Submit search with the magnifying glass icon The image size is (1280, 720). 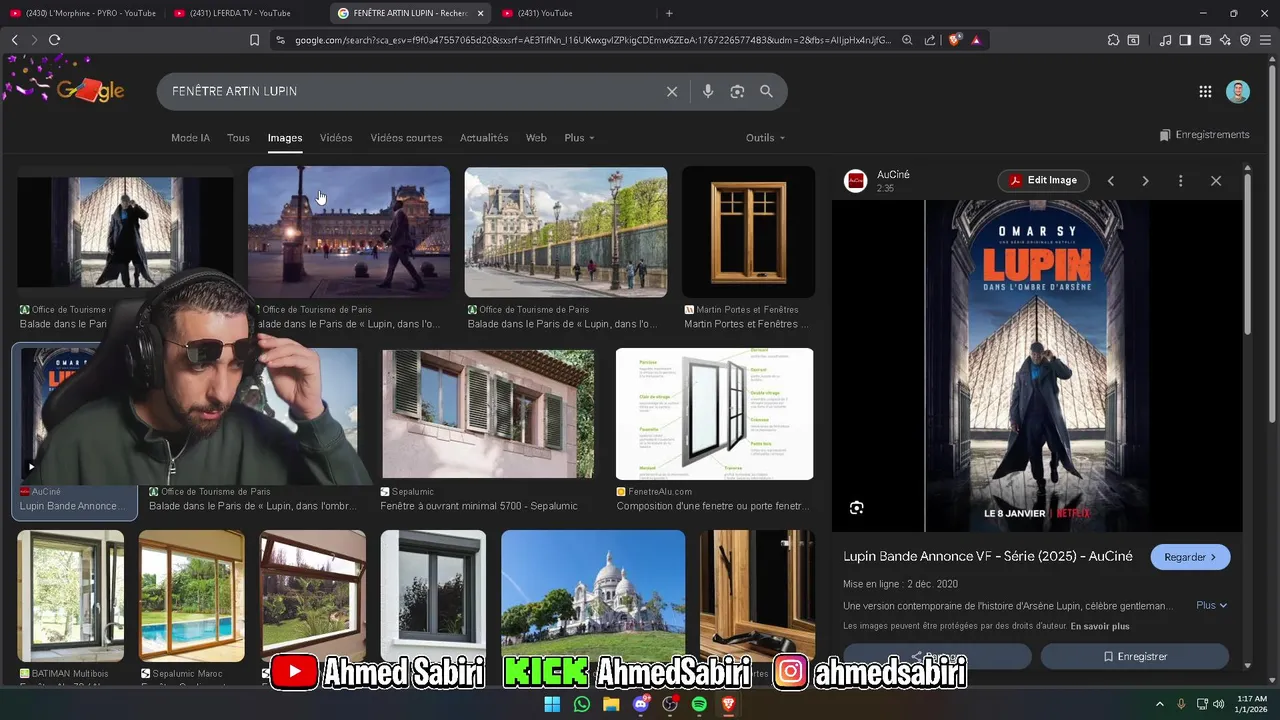[x=766, y=91]
